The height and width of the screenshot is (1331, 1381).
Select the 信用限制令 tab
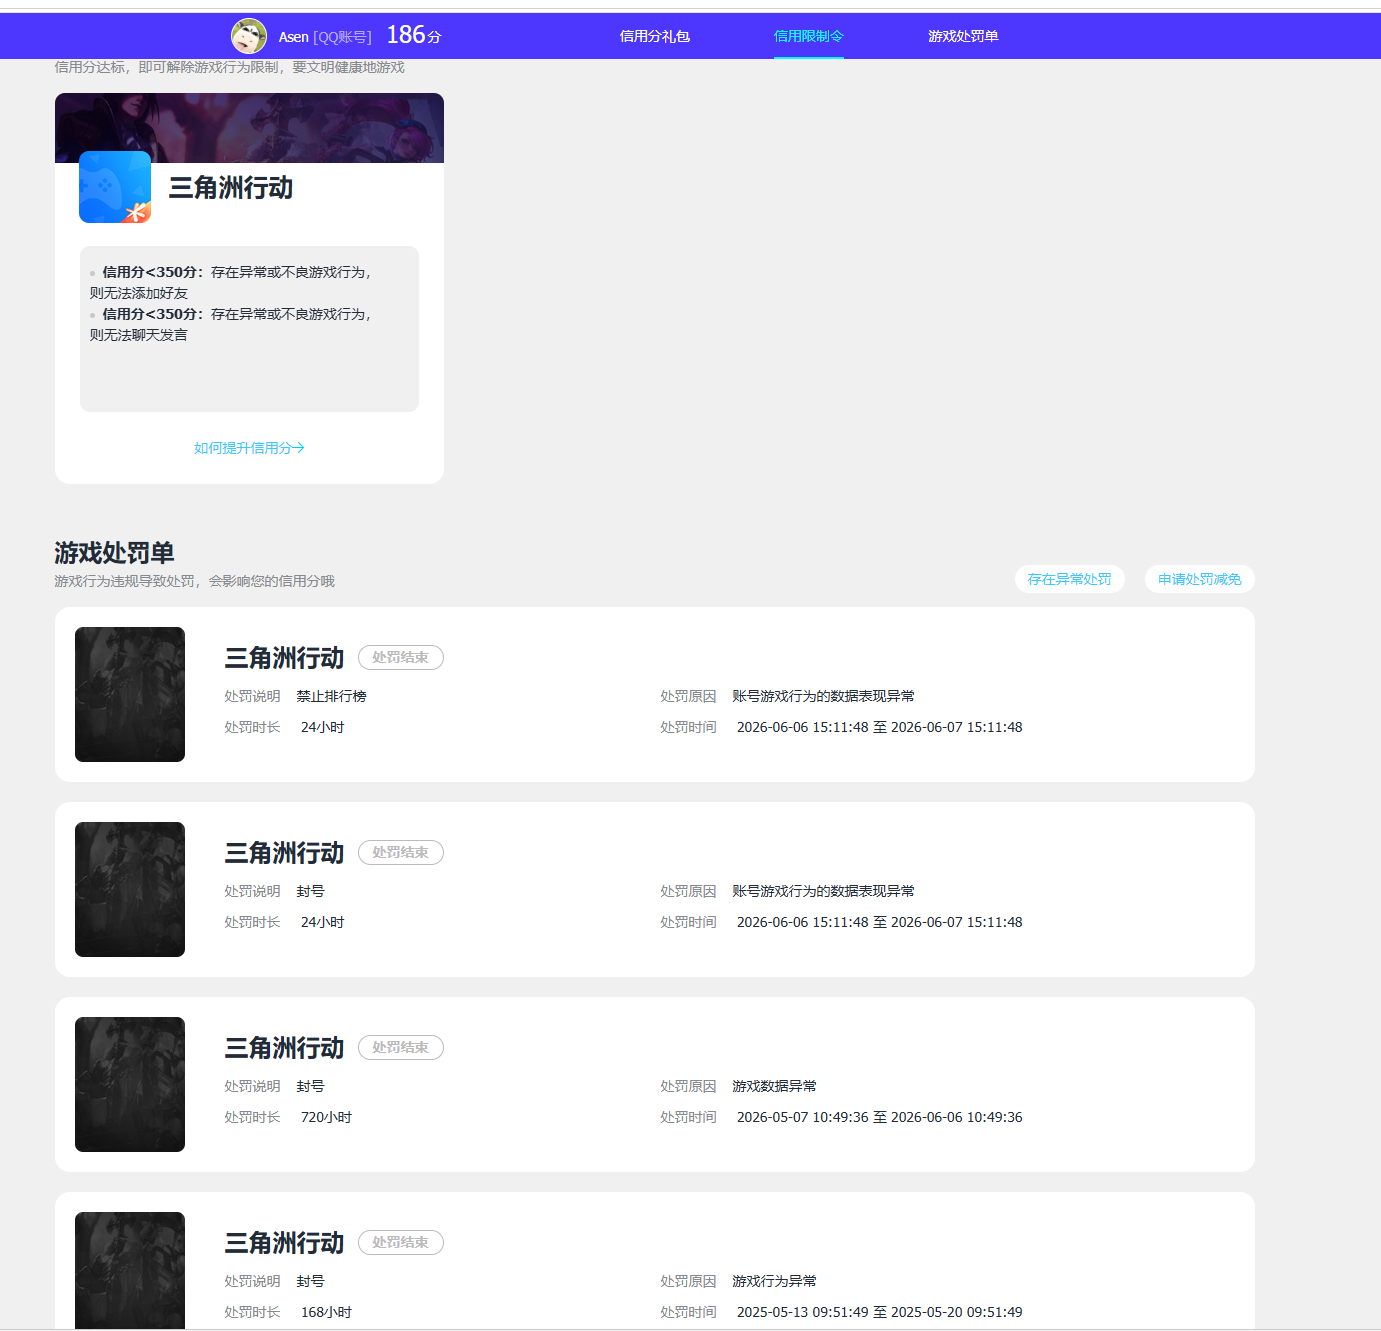pos(808,36)
